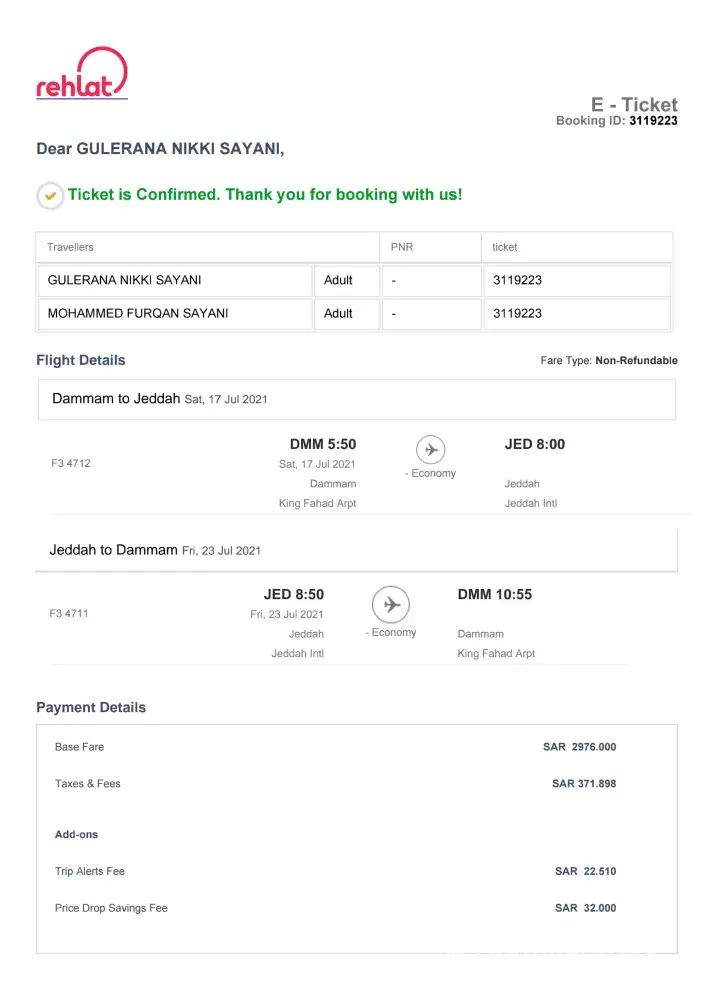Click flight number F3 4711
Image resolution: width=707 pixels, height=1000 pixels.
pos(68,613)
